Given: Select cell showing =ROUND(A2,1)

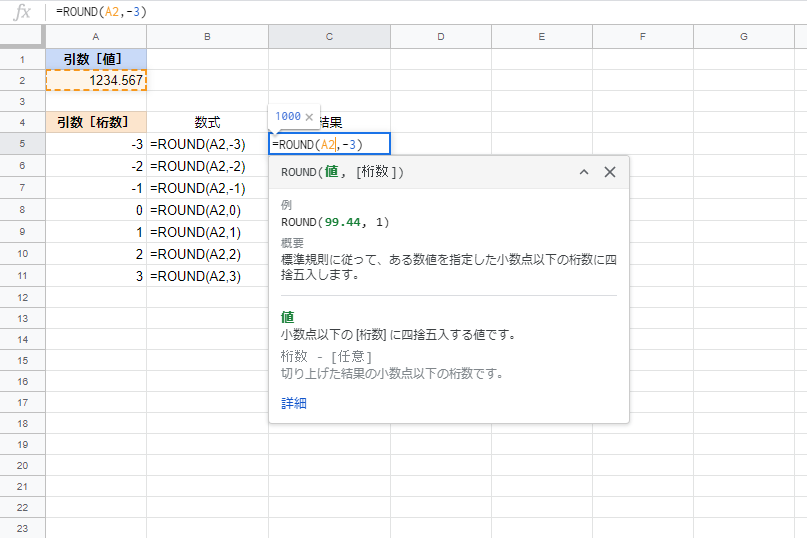Looking at the screenshot, I should [207, 232].
